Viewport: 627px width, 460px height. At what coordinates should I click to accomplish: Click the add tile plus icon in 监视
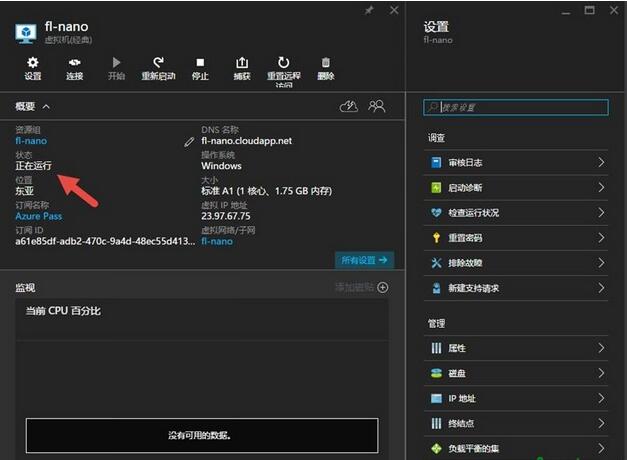[x=383, y=288]
